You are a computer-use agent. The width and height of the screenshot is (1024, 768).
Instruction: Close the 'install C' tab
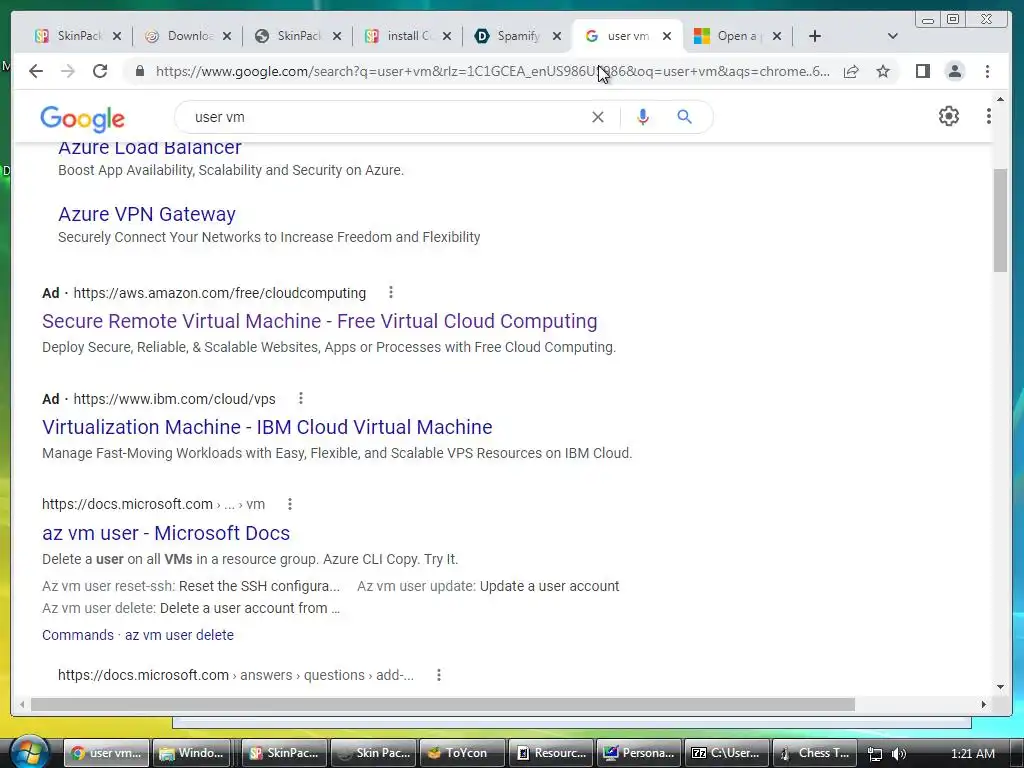(447, 36)
